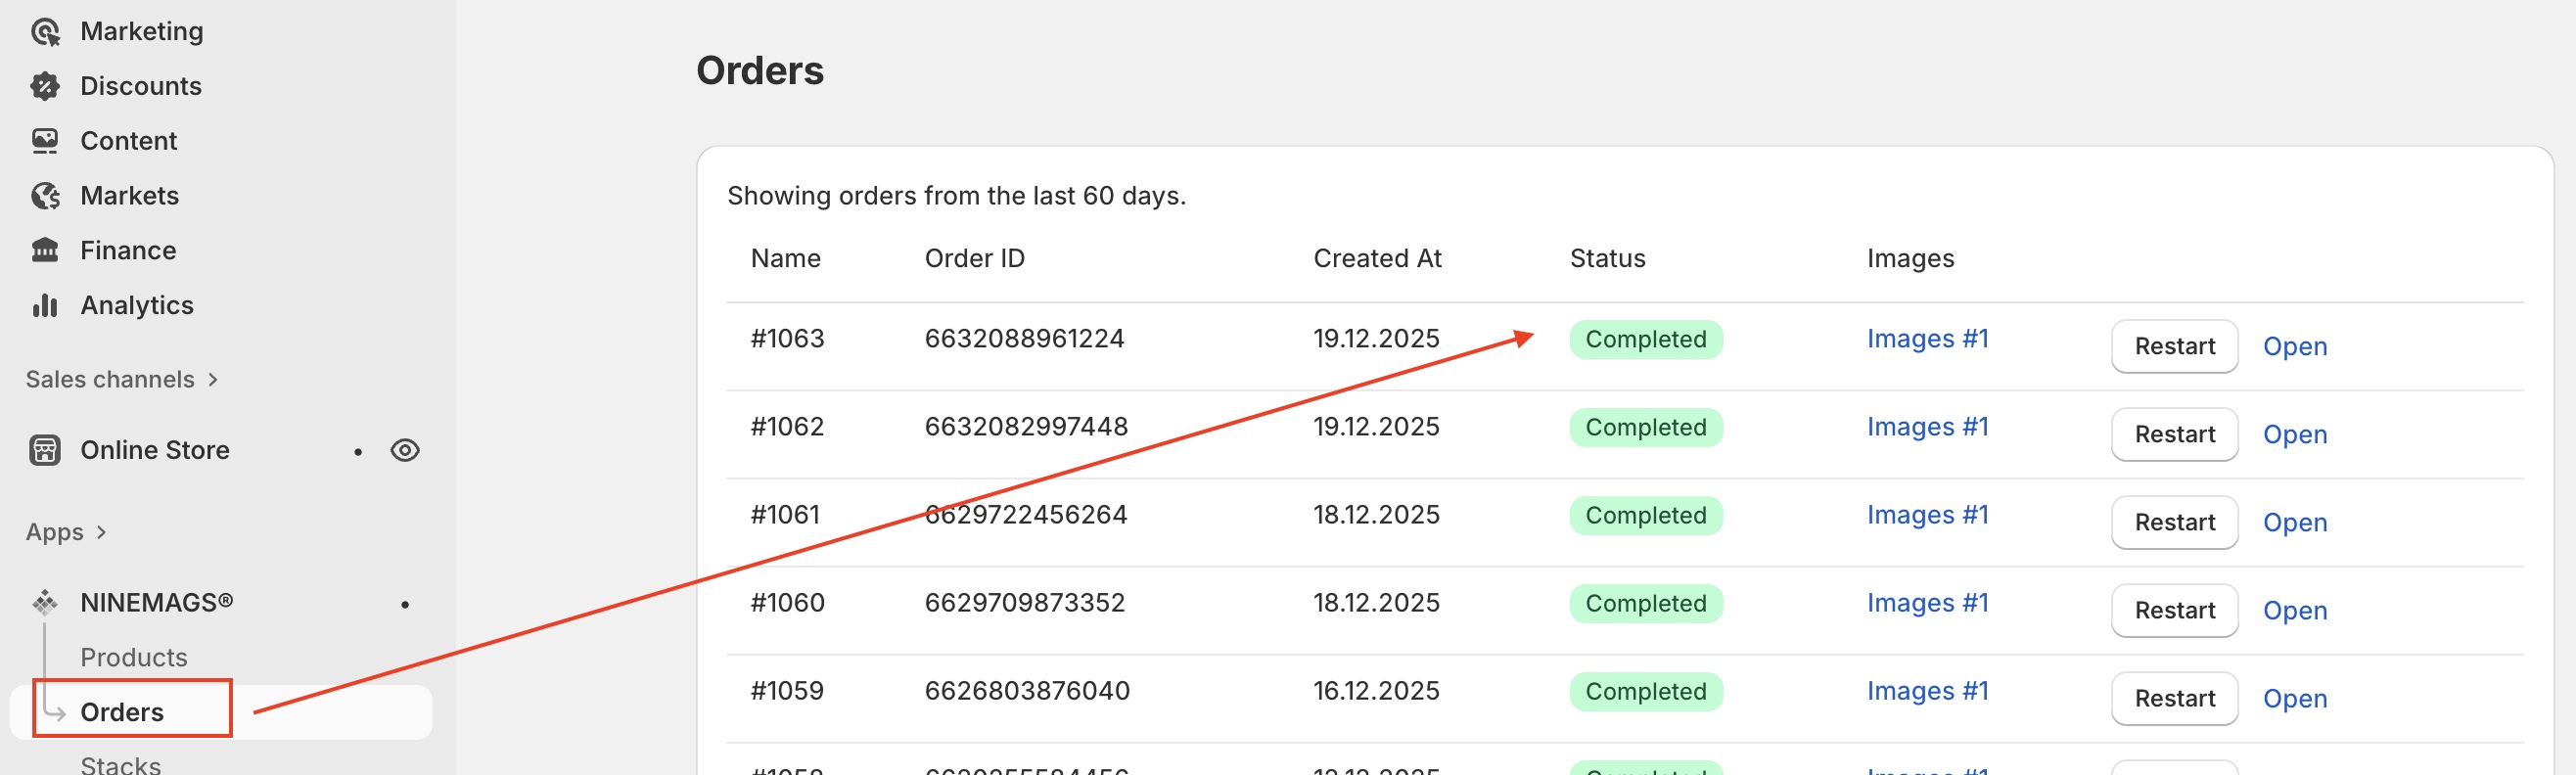
Task: Select order name #1059
Action: [787, 690]
